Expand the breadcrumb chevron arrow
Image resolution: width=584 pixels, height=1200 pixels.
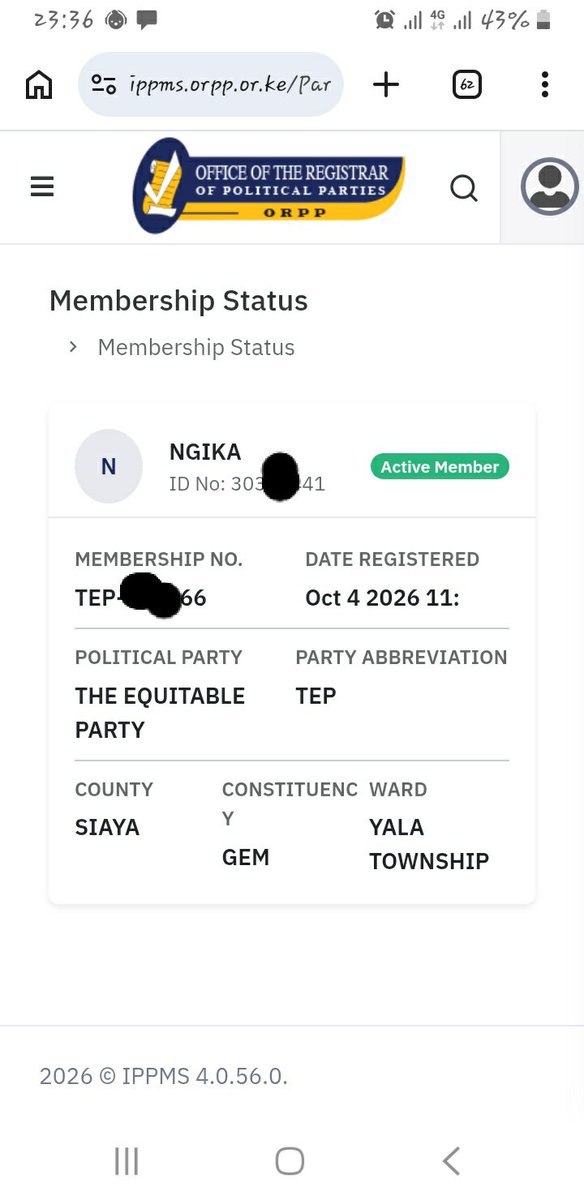click(x=73, y=346)
